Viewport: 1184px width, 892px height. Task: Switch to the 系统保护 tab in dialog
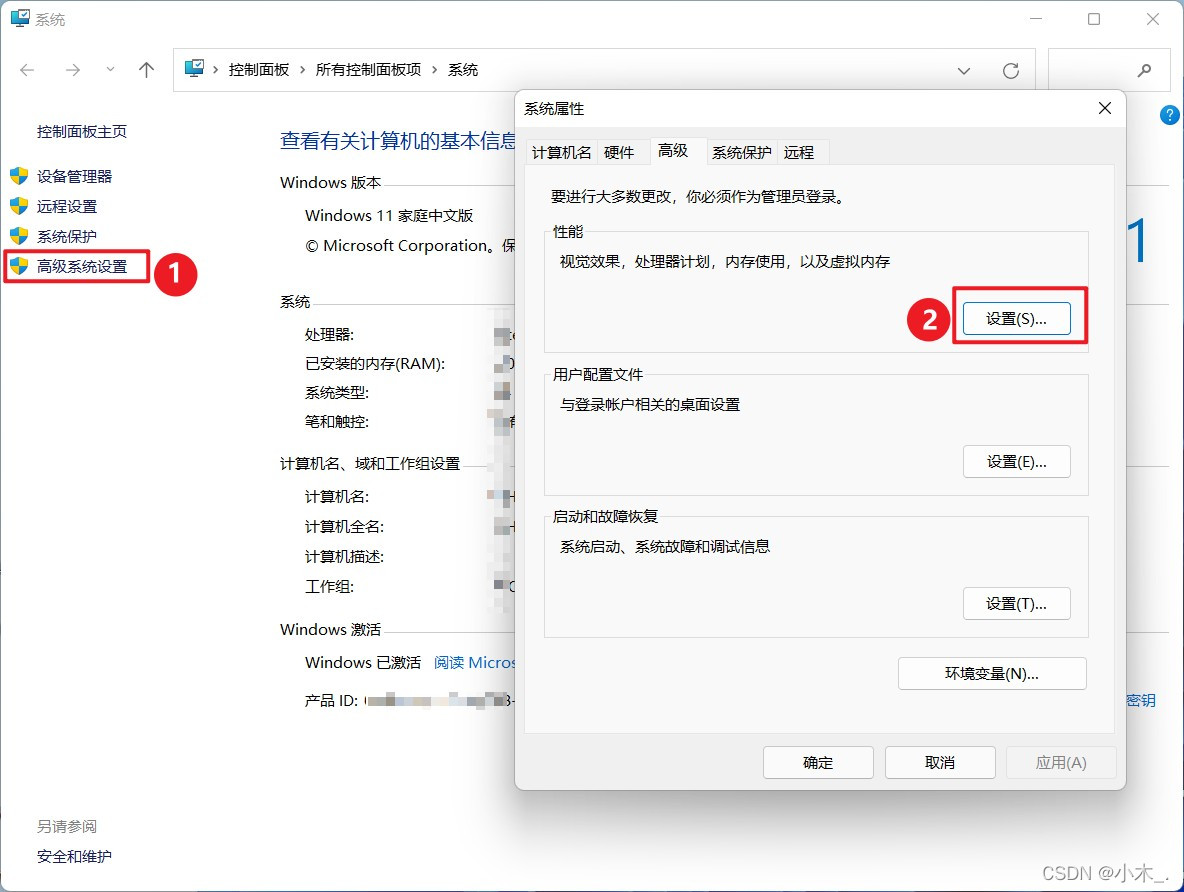742,153
